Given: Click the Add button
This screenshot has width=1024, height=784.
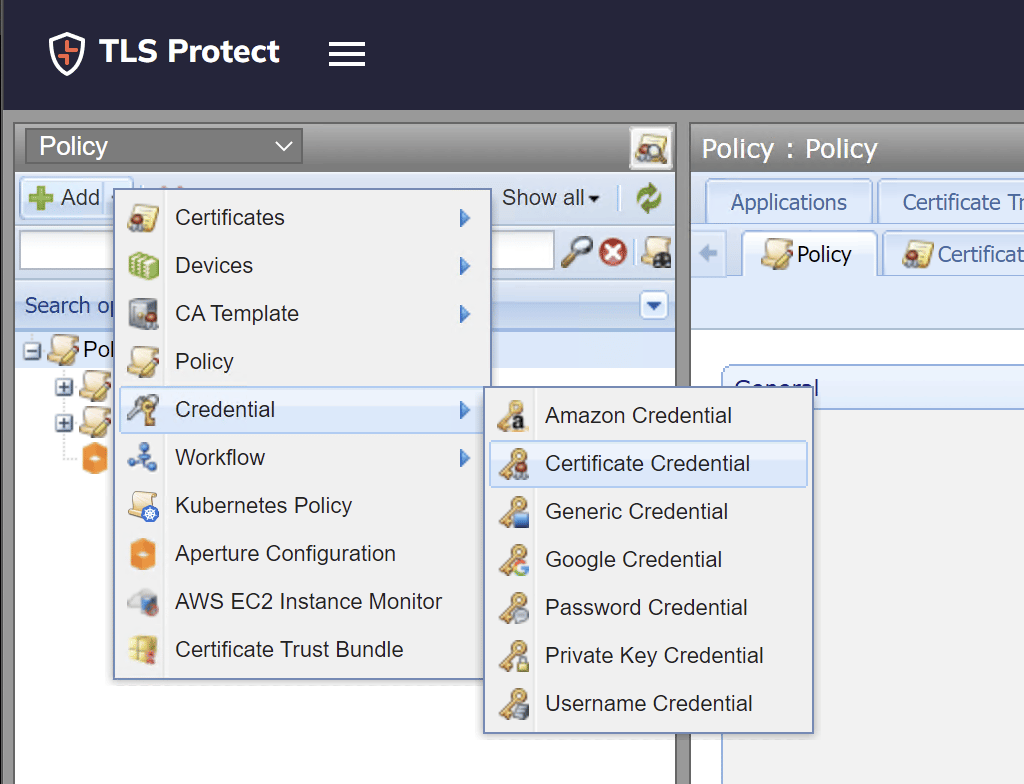Looking at the screenshot, I should point(64,197).
